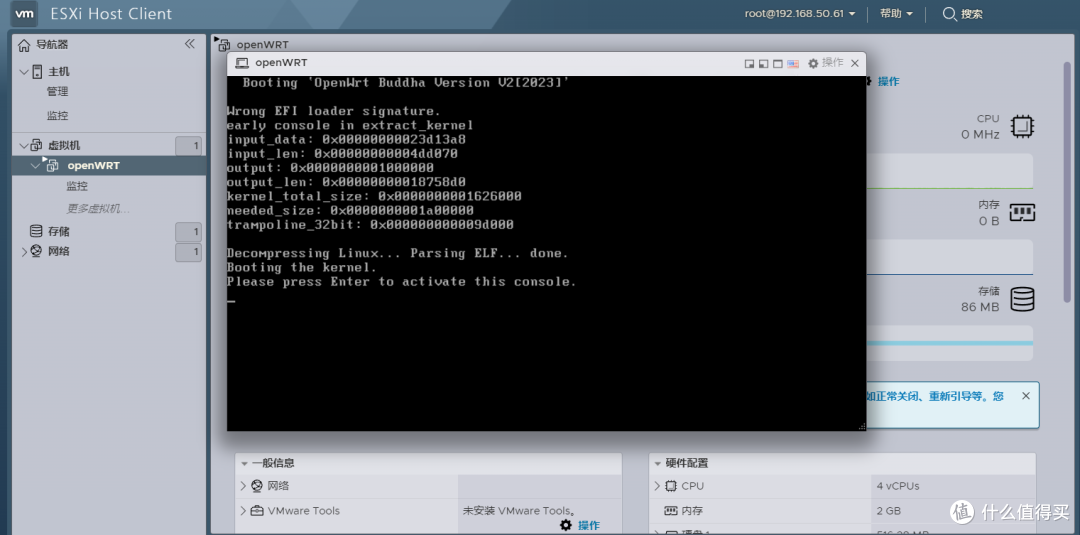1080x535 pixels.
Task: Click the console full-screen window icon
Action: 777,63
